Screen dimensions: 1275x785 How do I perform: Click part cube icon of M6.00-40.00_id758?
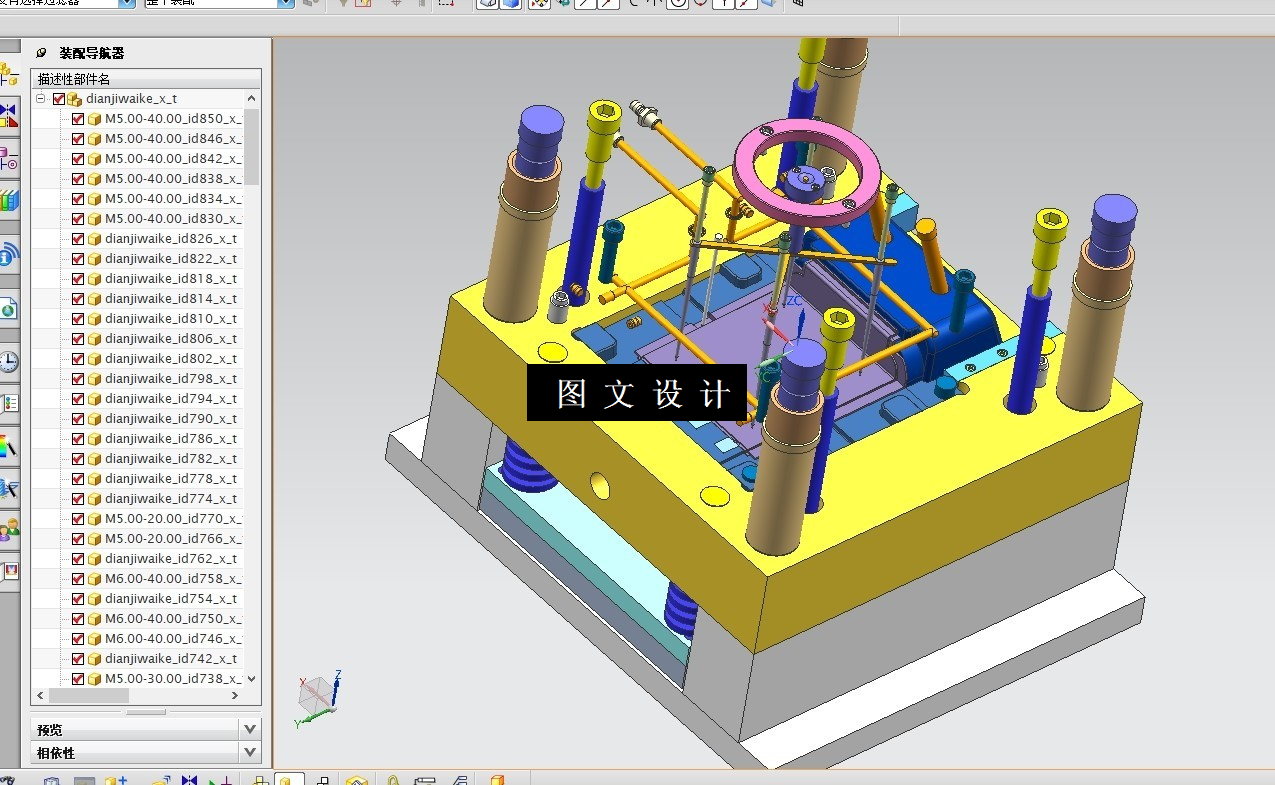[95, 579]
